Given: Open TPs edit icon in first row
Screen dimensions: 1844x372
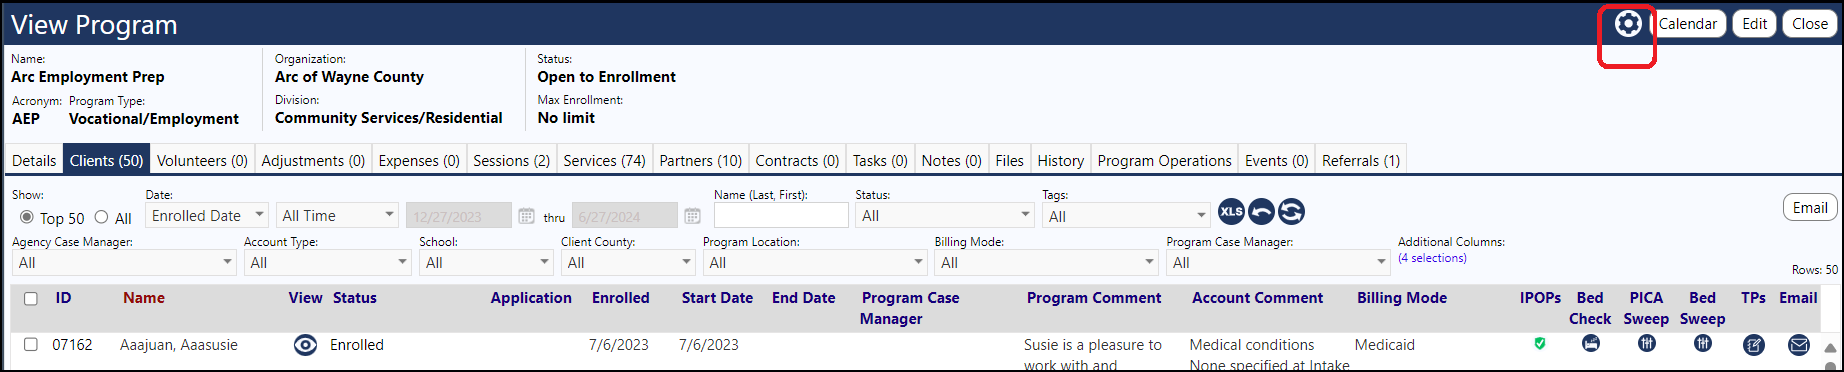Looking at the screenshot, I should pos(1753,345).
